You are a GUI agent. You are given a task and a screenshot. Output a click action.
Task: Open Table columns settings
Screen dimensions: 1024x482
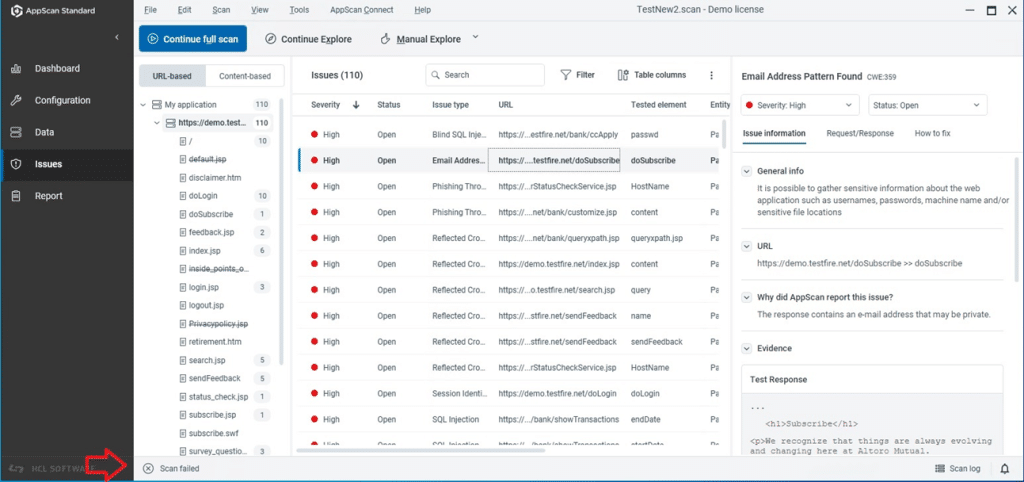tap(652, 75)
